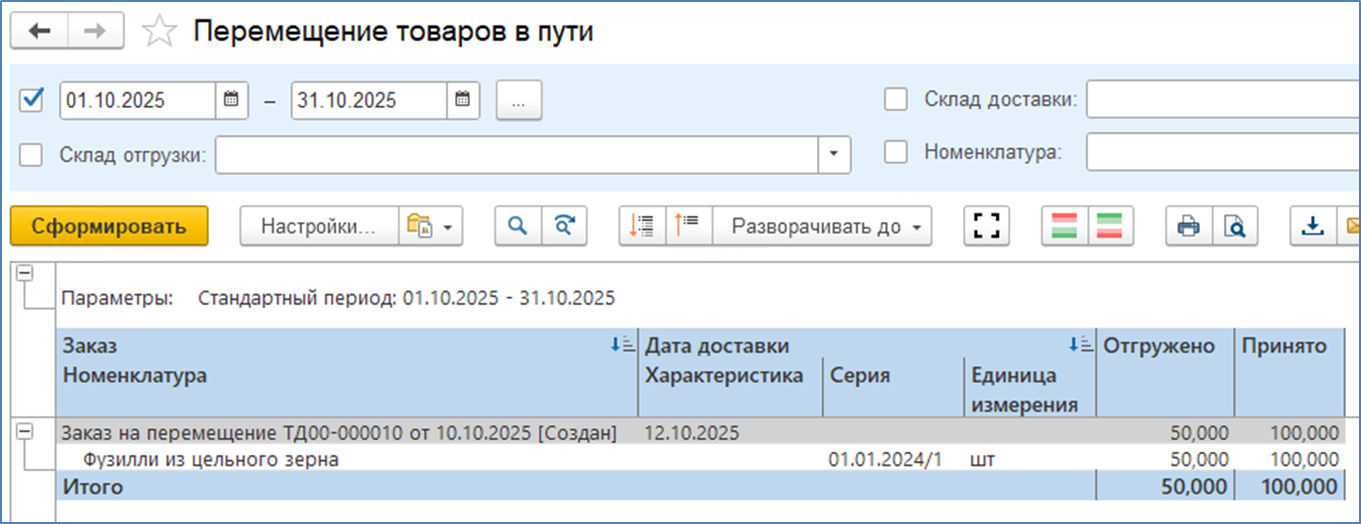This screenshot has width=1361, height=524.
Task: Open the Разворачивать до dropdown
Action: (x=821, y=226)
